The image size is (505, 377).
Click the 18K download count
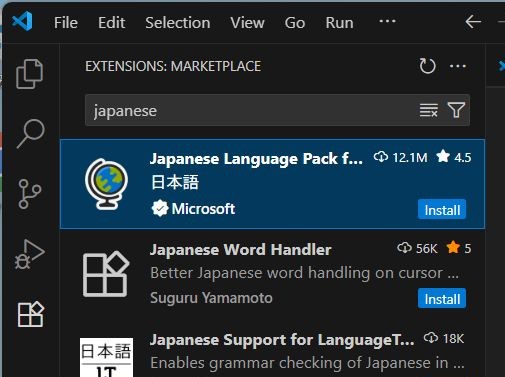444,338
